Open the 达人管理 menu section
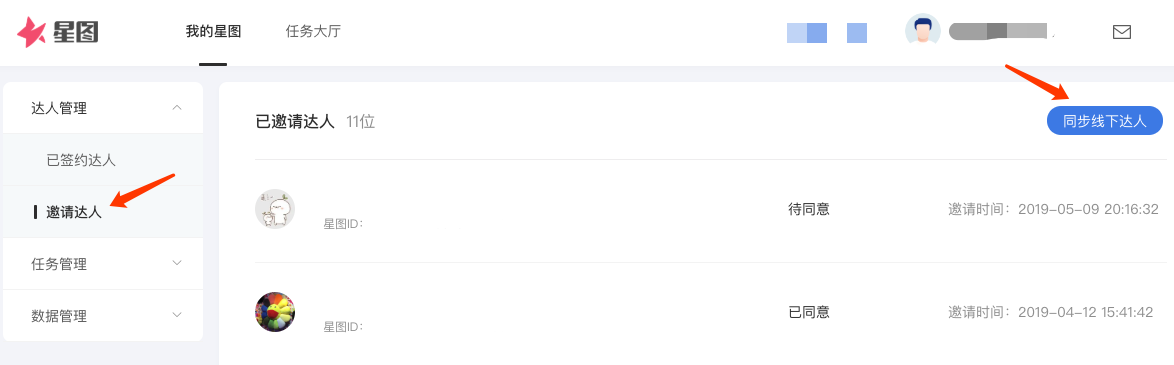Image resolution: width=1174 pixels, height=365 pixels. [x=103, y=109]
